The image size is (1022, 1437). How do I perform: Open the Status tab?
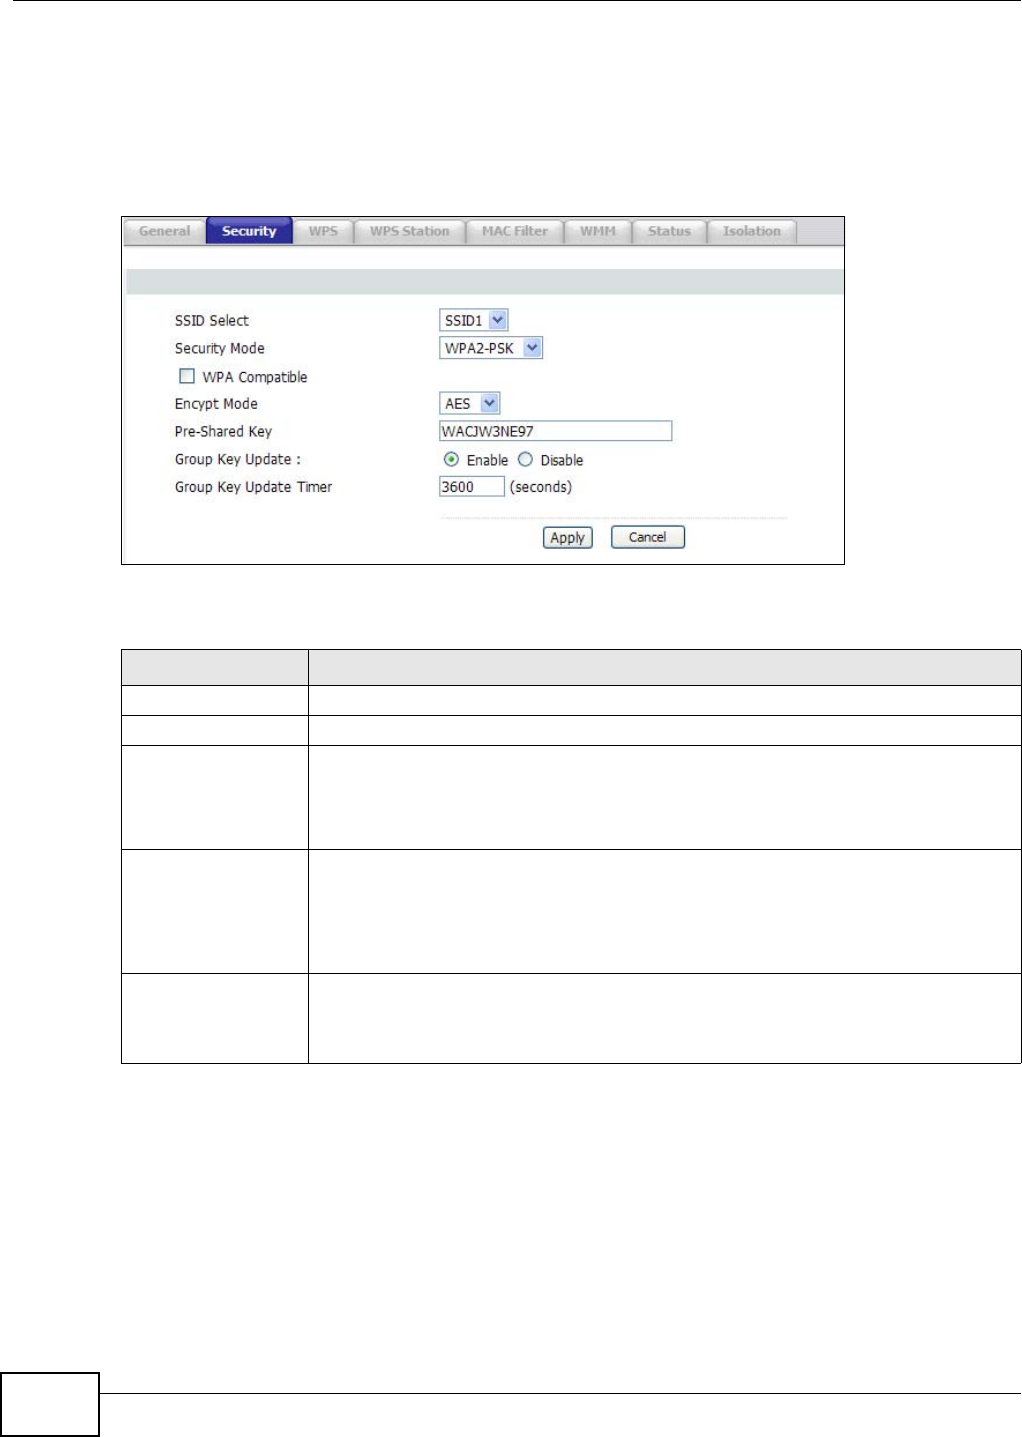669,231
